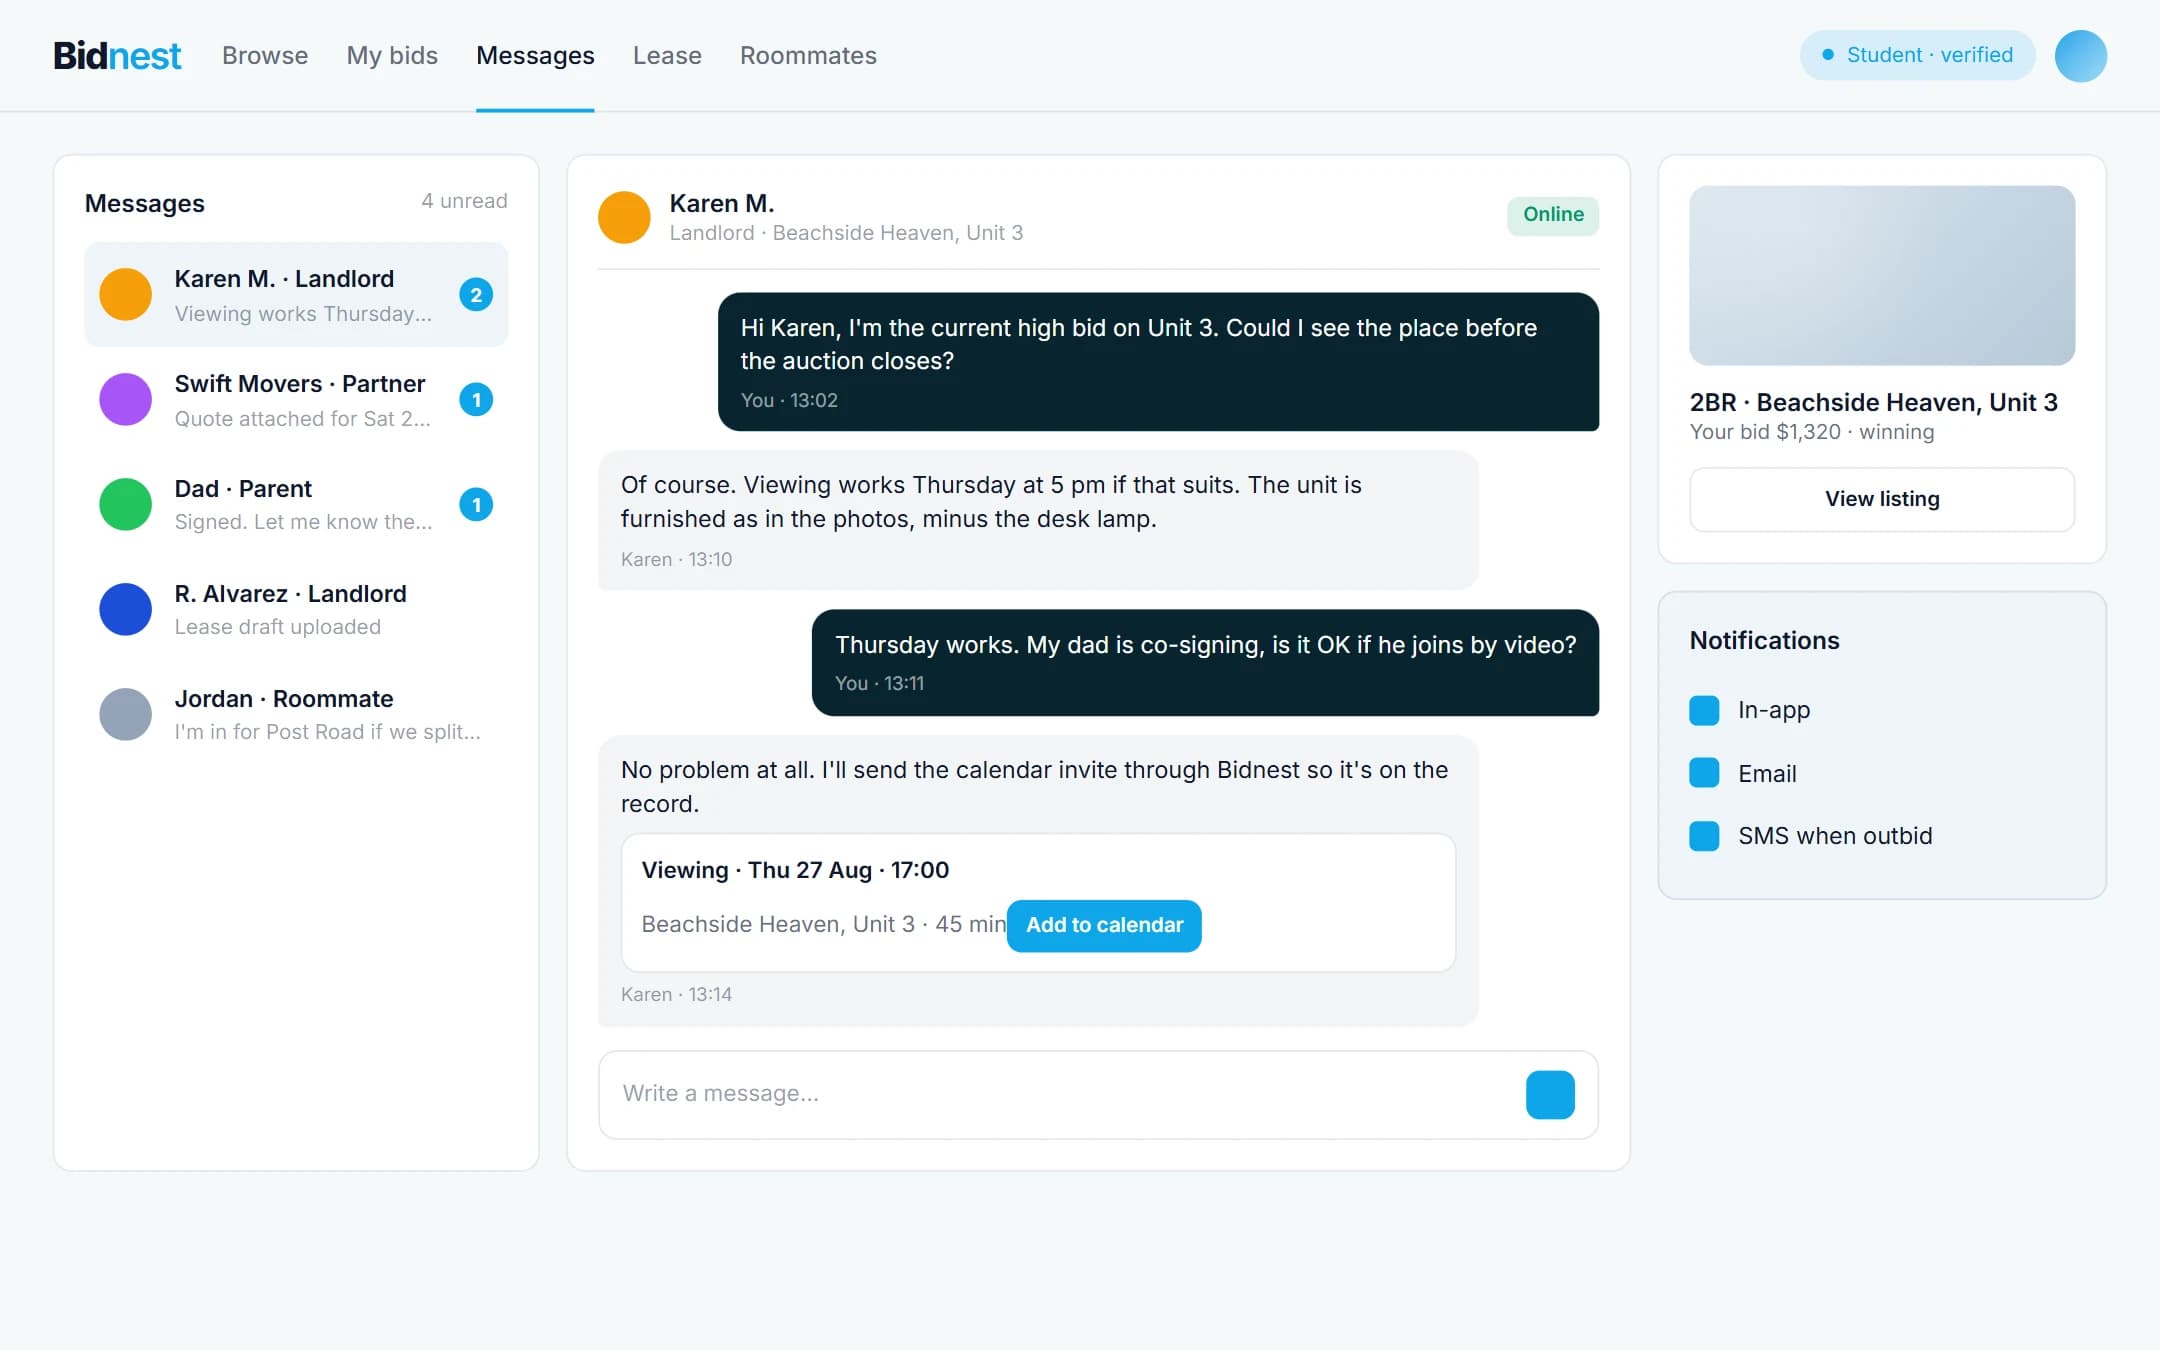Click the Your bid $1,320 winning text
Screen dimensions: 2160x1350
pyautogui.click(x=1811, y=432)
